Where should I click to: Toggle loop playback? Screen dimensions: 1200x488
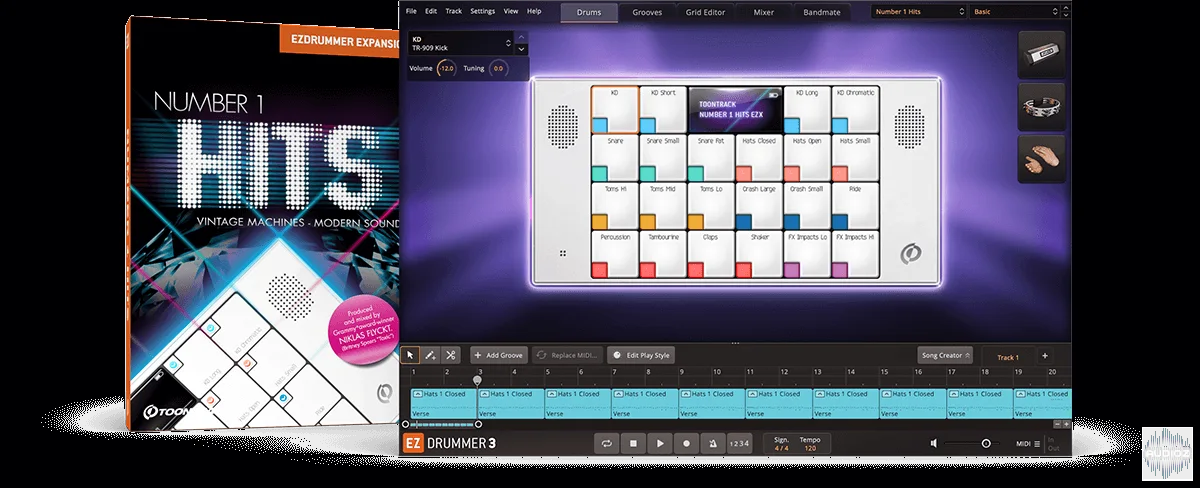pos(606,442)
